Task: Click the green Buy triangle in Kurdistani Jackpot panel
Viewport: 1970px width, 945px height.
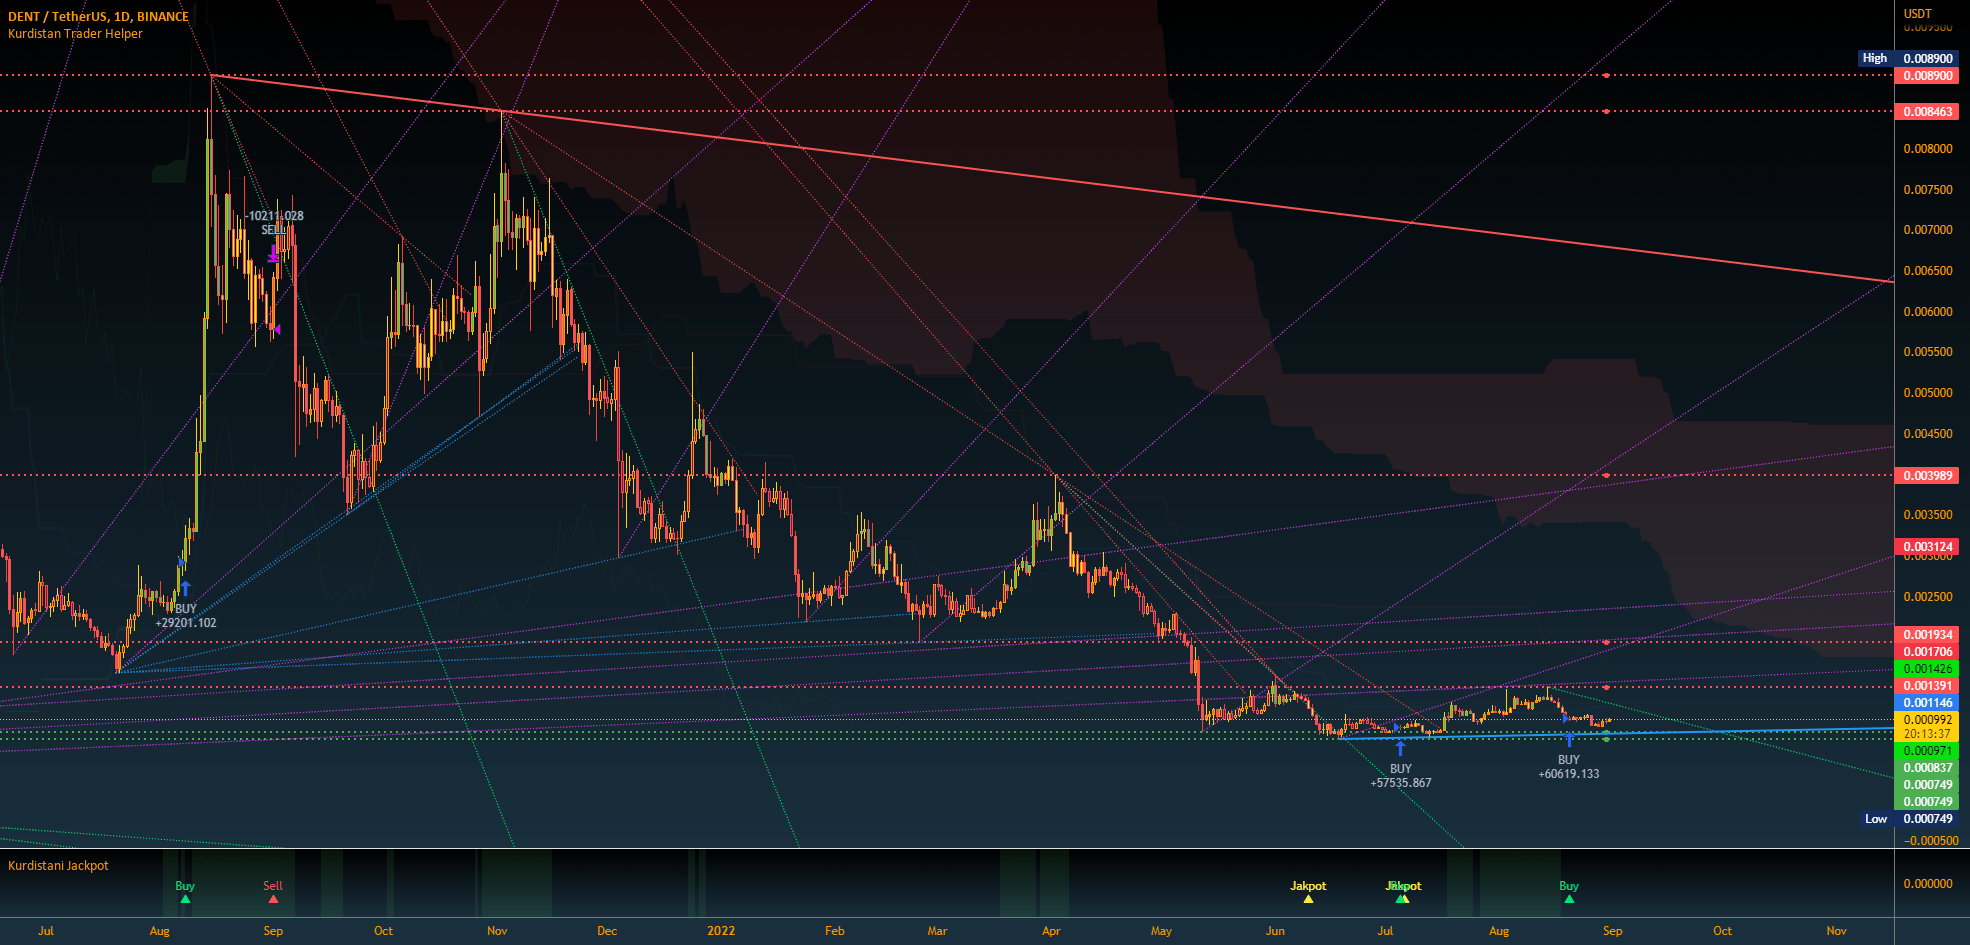Action: (x=184, y=898)
